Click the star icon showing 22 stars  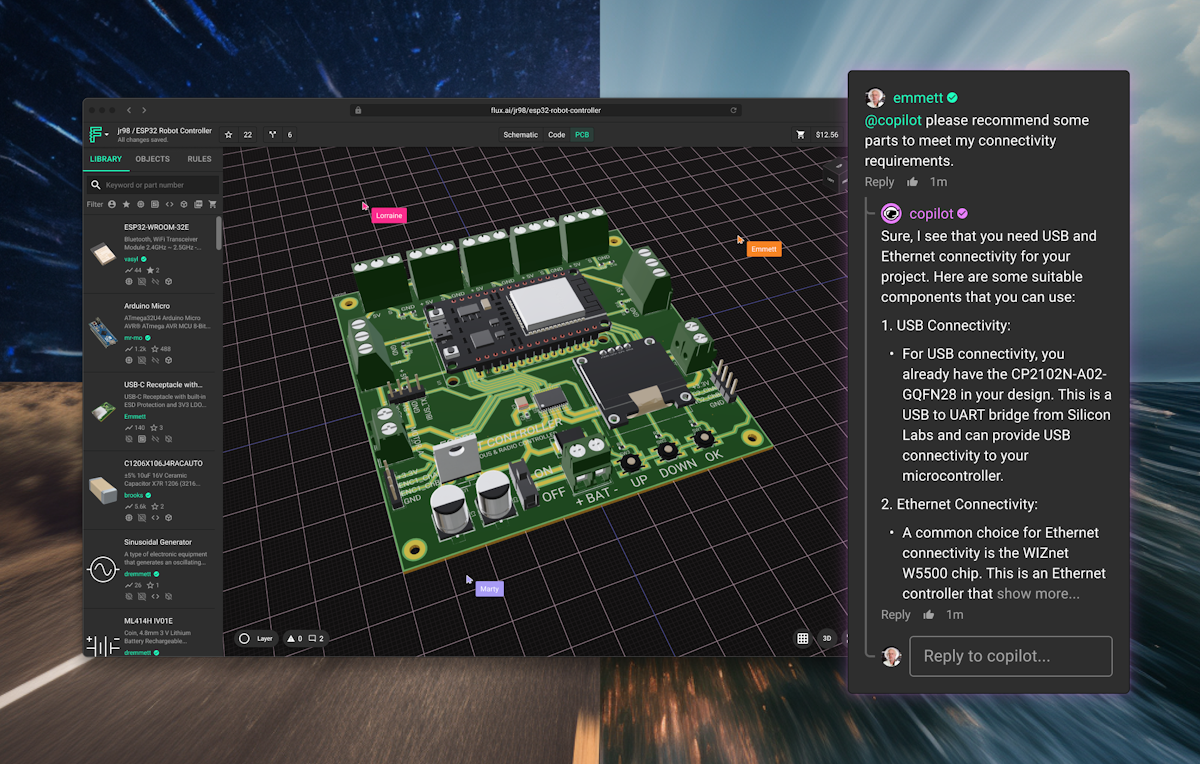(x=238, y=134)
